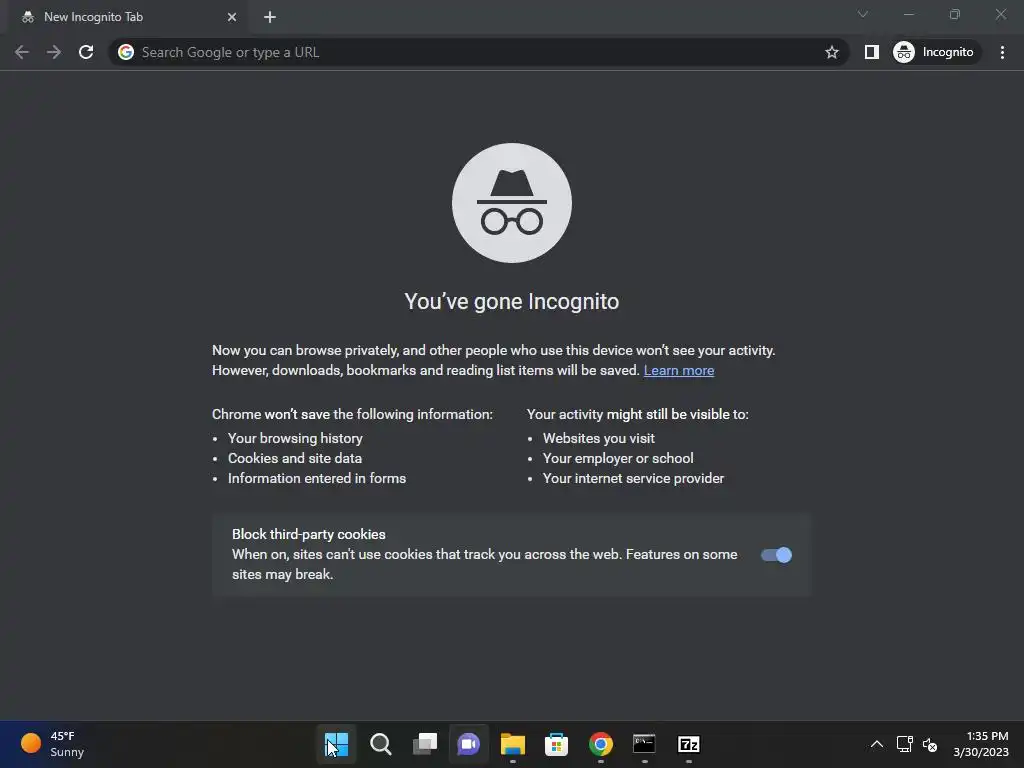The image size is (1024, 768).
Task: Close the New Incognito Tab
Action: point(232,17)
